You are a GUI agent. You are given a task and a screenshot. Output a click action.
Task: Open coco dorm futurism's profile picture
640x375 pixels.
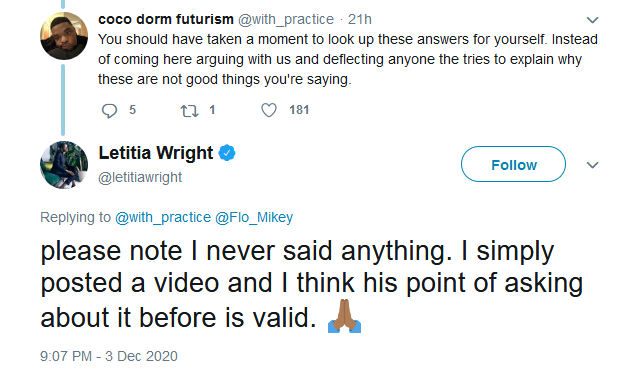(x=64, y=36)
